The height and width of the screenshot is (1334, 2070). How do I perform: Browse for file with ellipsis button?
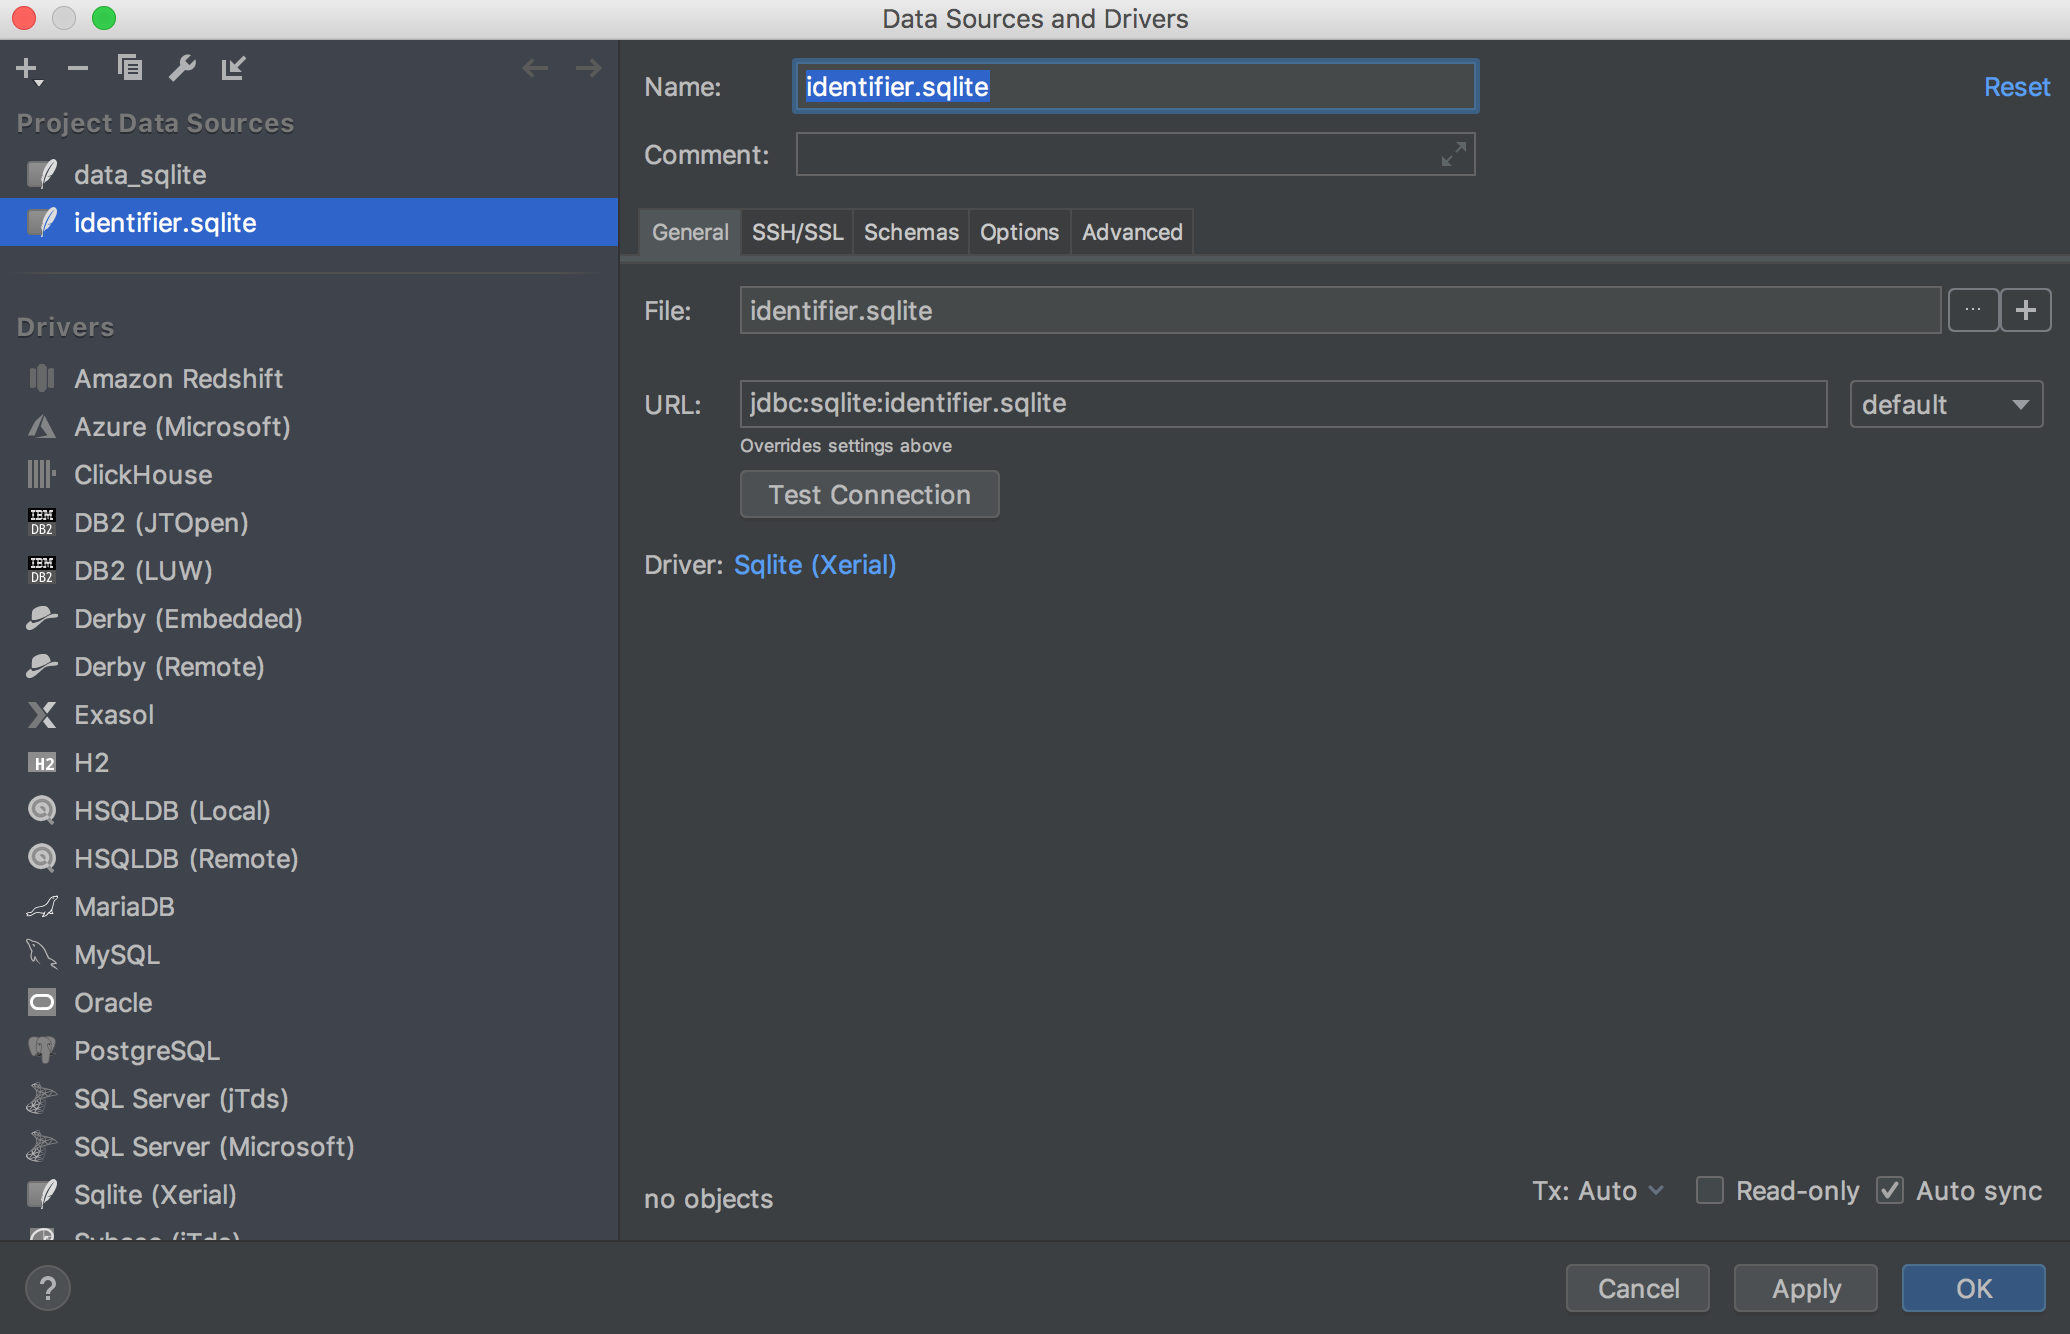pos(1972,310)
